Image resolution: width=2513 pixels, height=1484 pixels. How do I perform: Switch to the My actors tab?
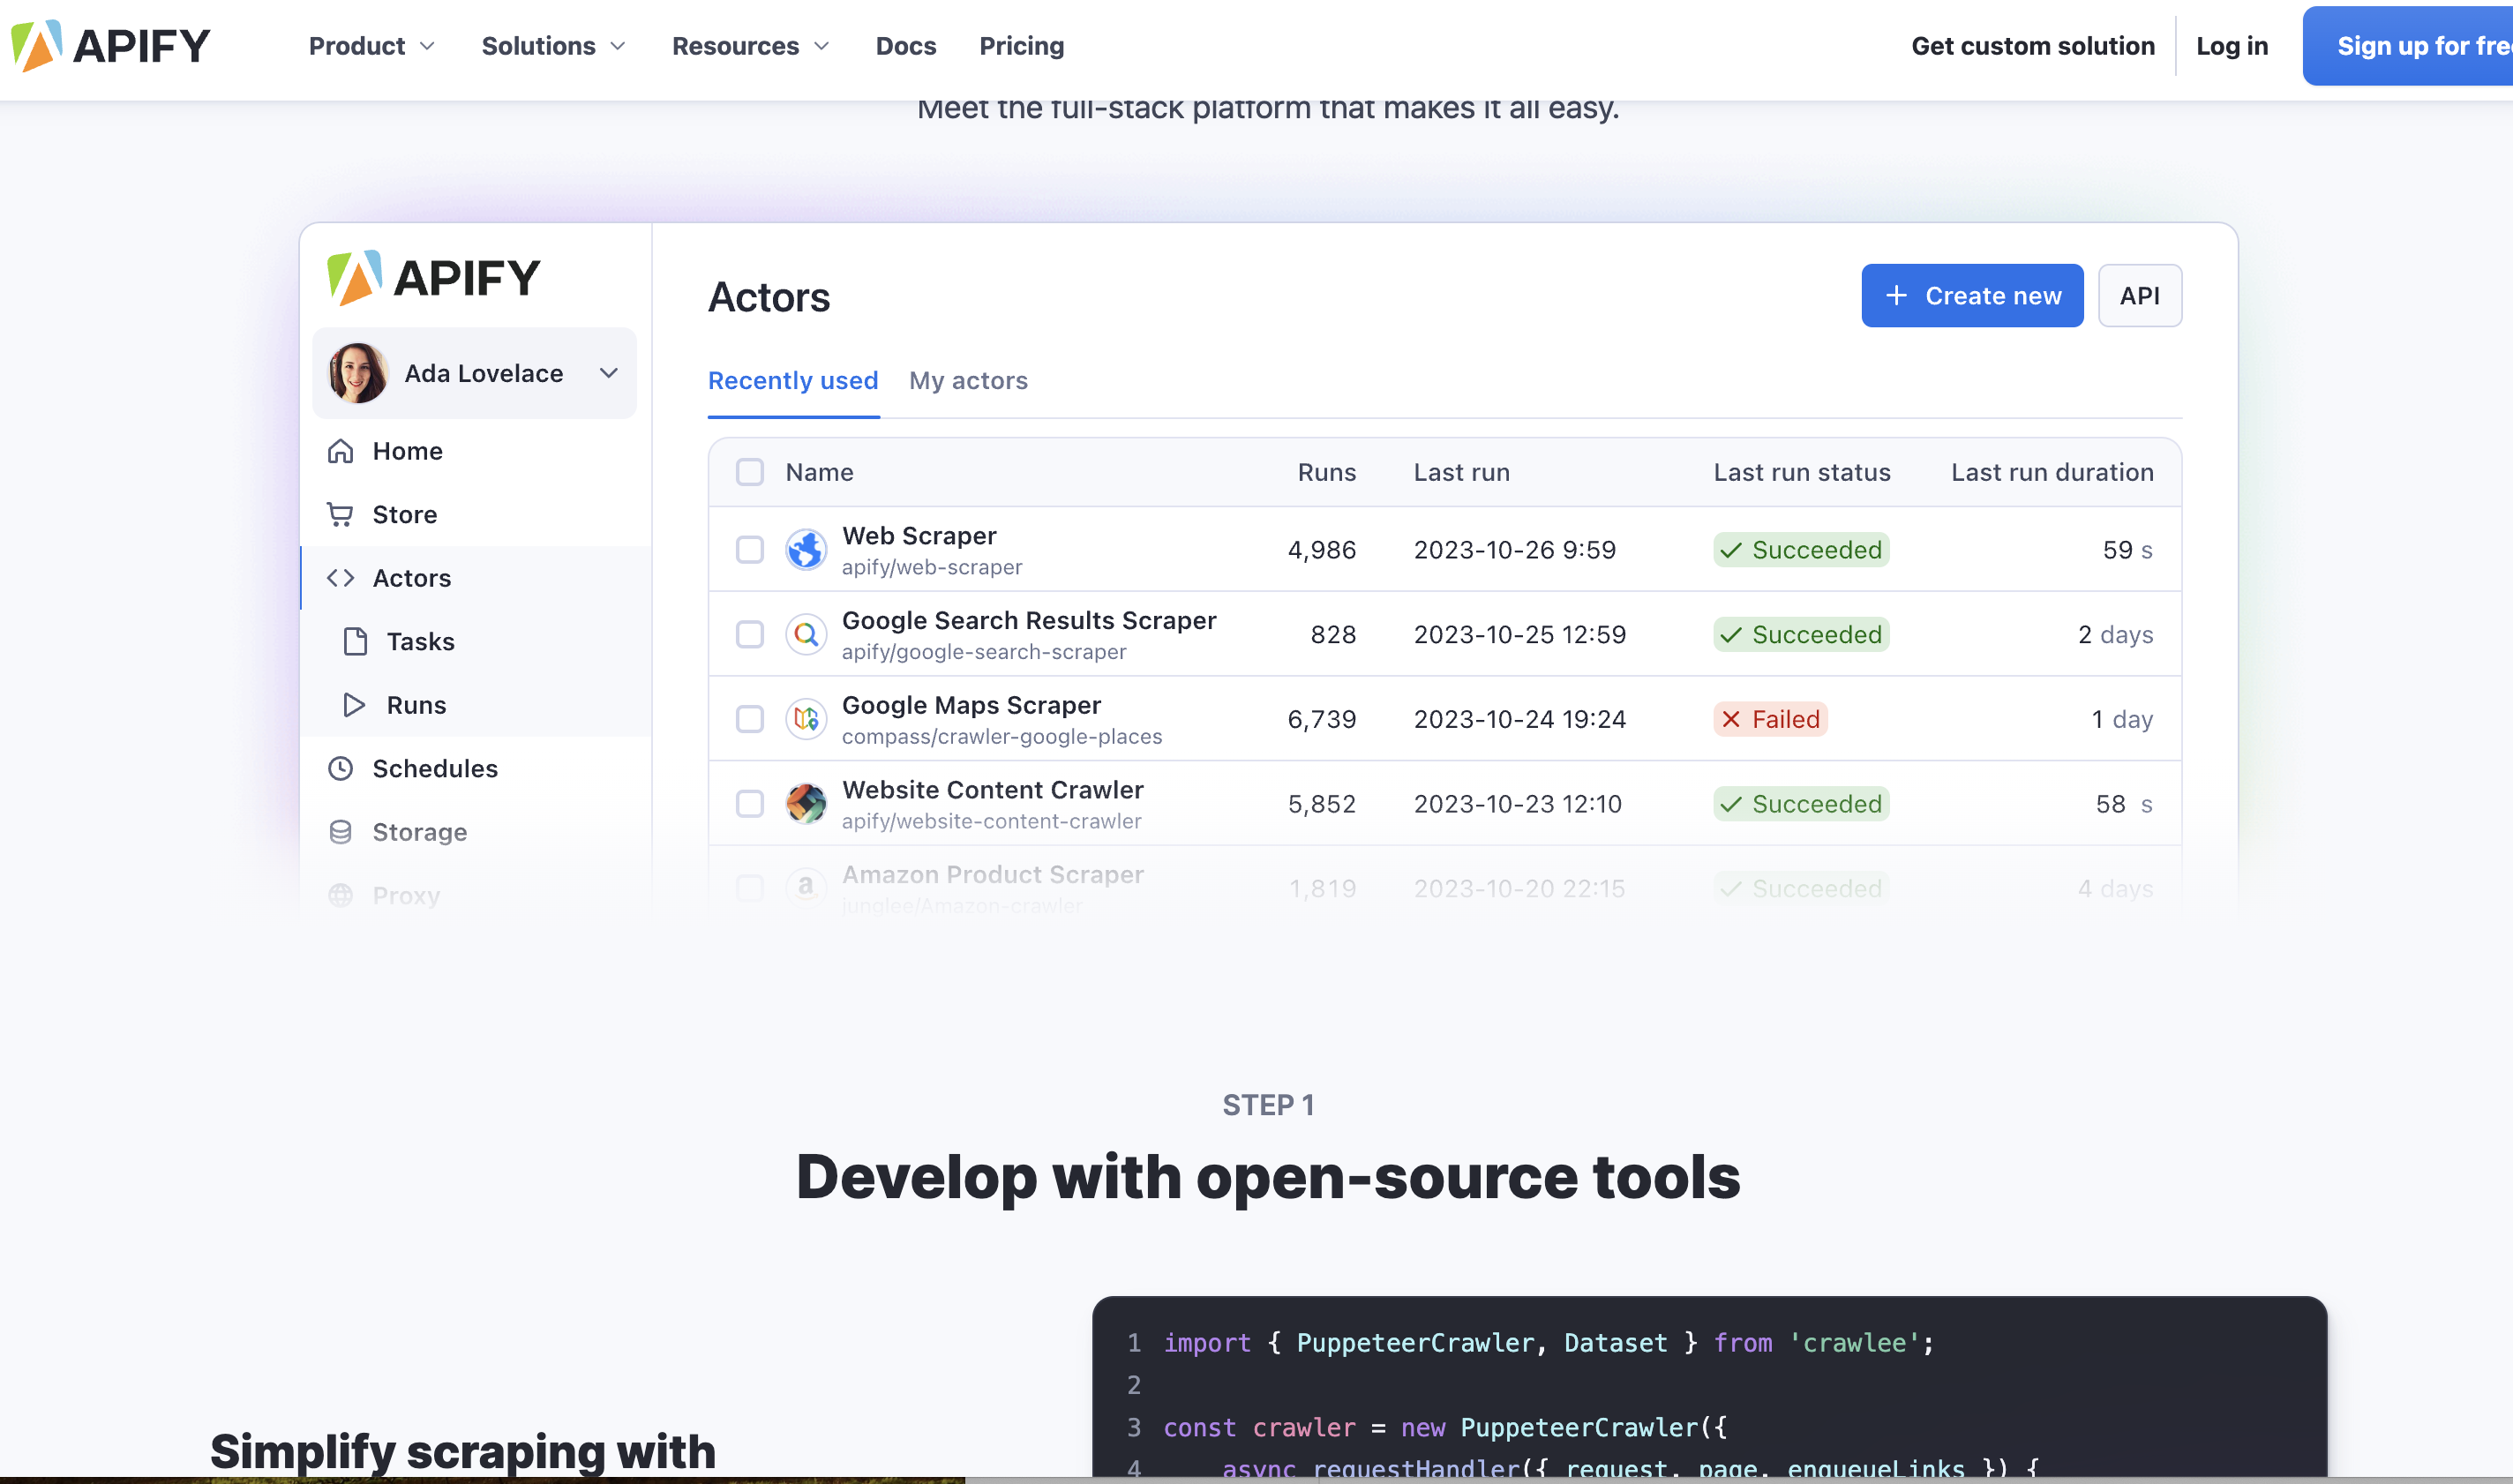[x=967, y=381]
